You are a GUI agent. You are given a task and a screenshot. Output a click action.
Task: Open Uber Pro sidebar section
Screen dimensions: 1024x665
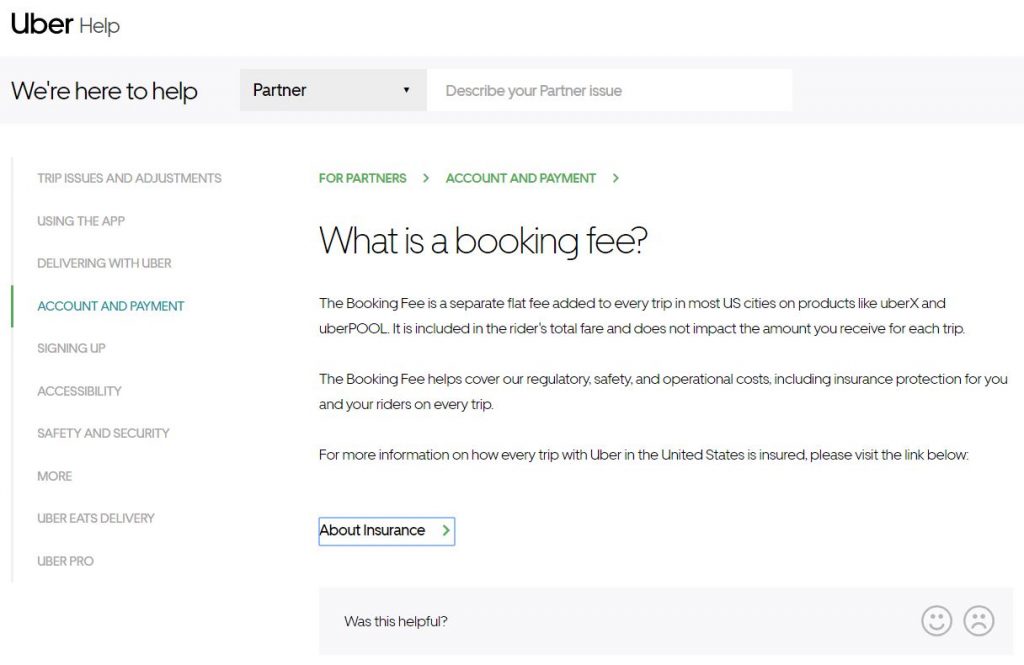[65, 560]
